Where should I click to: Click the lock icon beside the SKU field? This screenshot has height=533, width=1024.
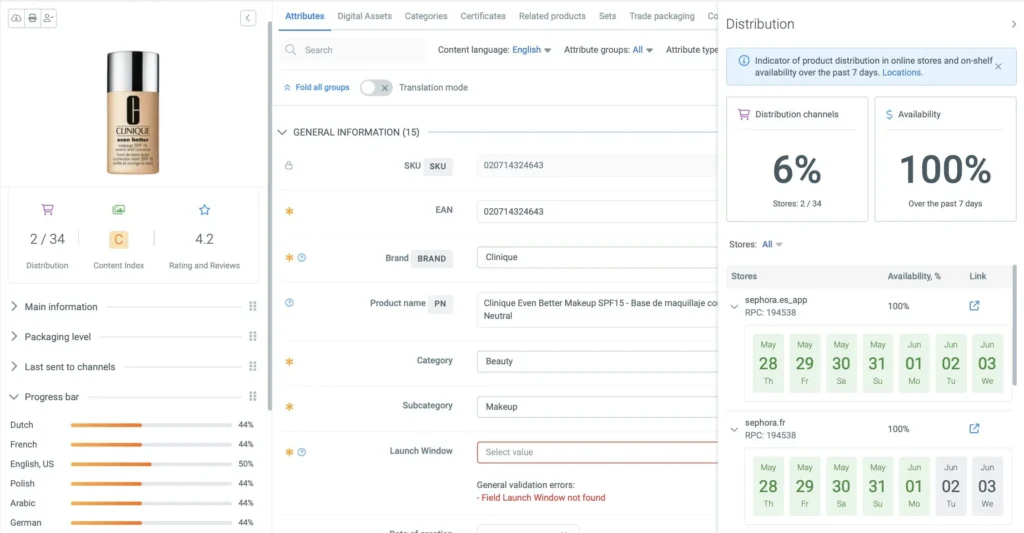click(x=289, y=165)
